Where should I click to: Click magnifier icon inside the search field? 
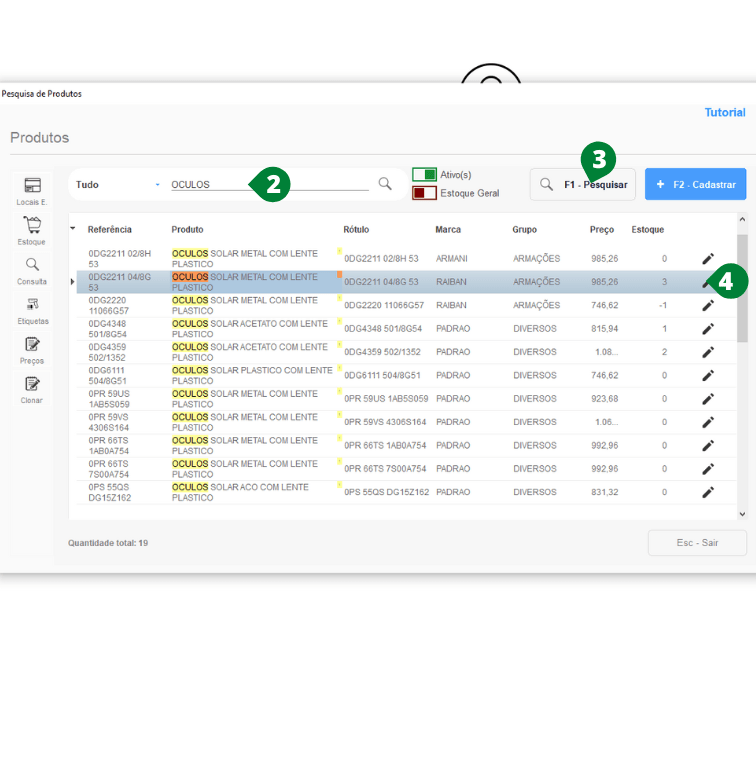pyautogui.click(x=385, y=184)
